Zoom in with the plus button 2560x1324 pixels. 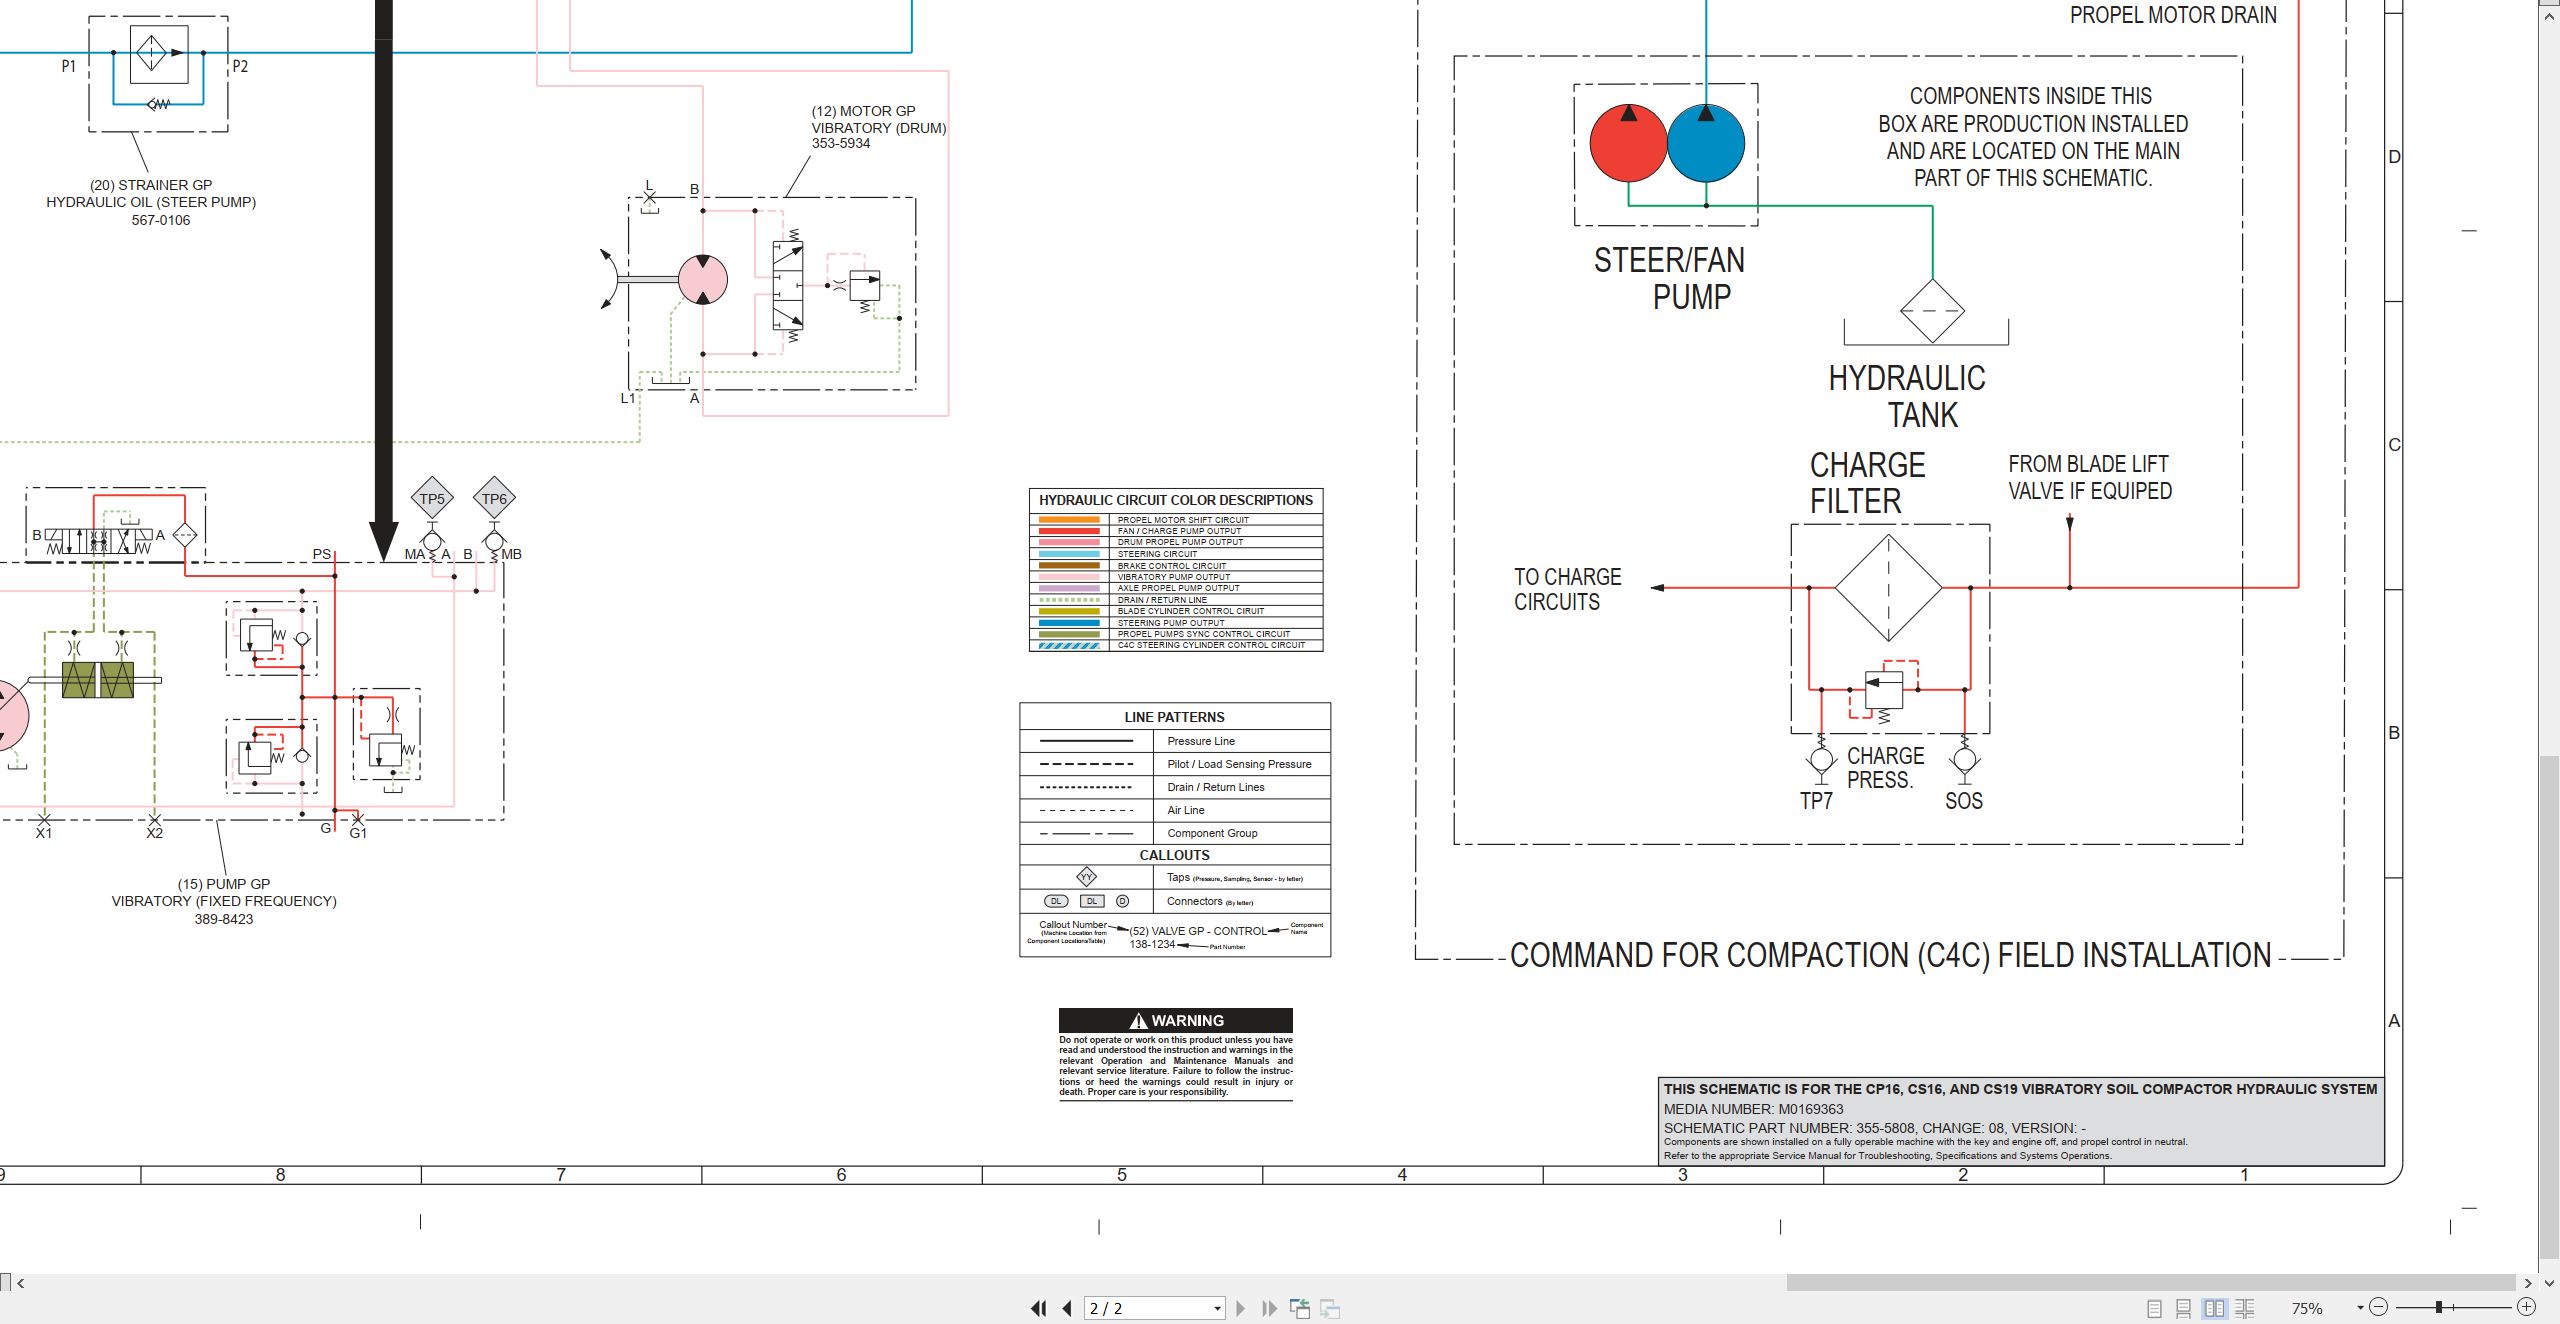click(2526, 1307)
